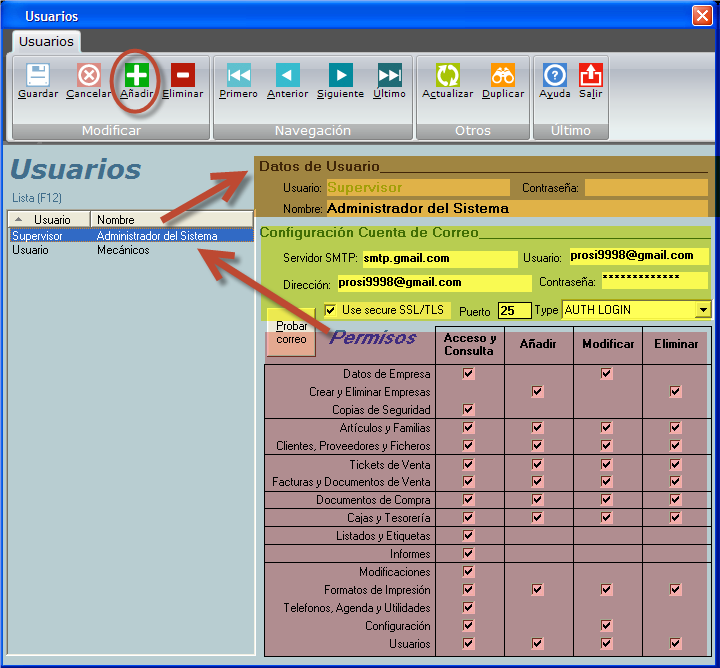Select the Usuario Mecánicos row
Image resolution: width=720 pixels, height=668 pixels.
click(x=131, y=250)
